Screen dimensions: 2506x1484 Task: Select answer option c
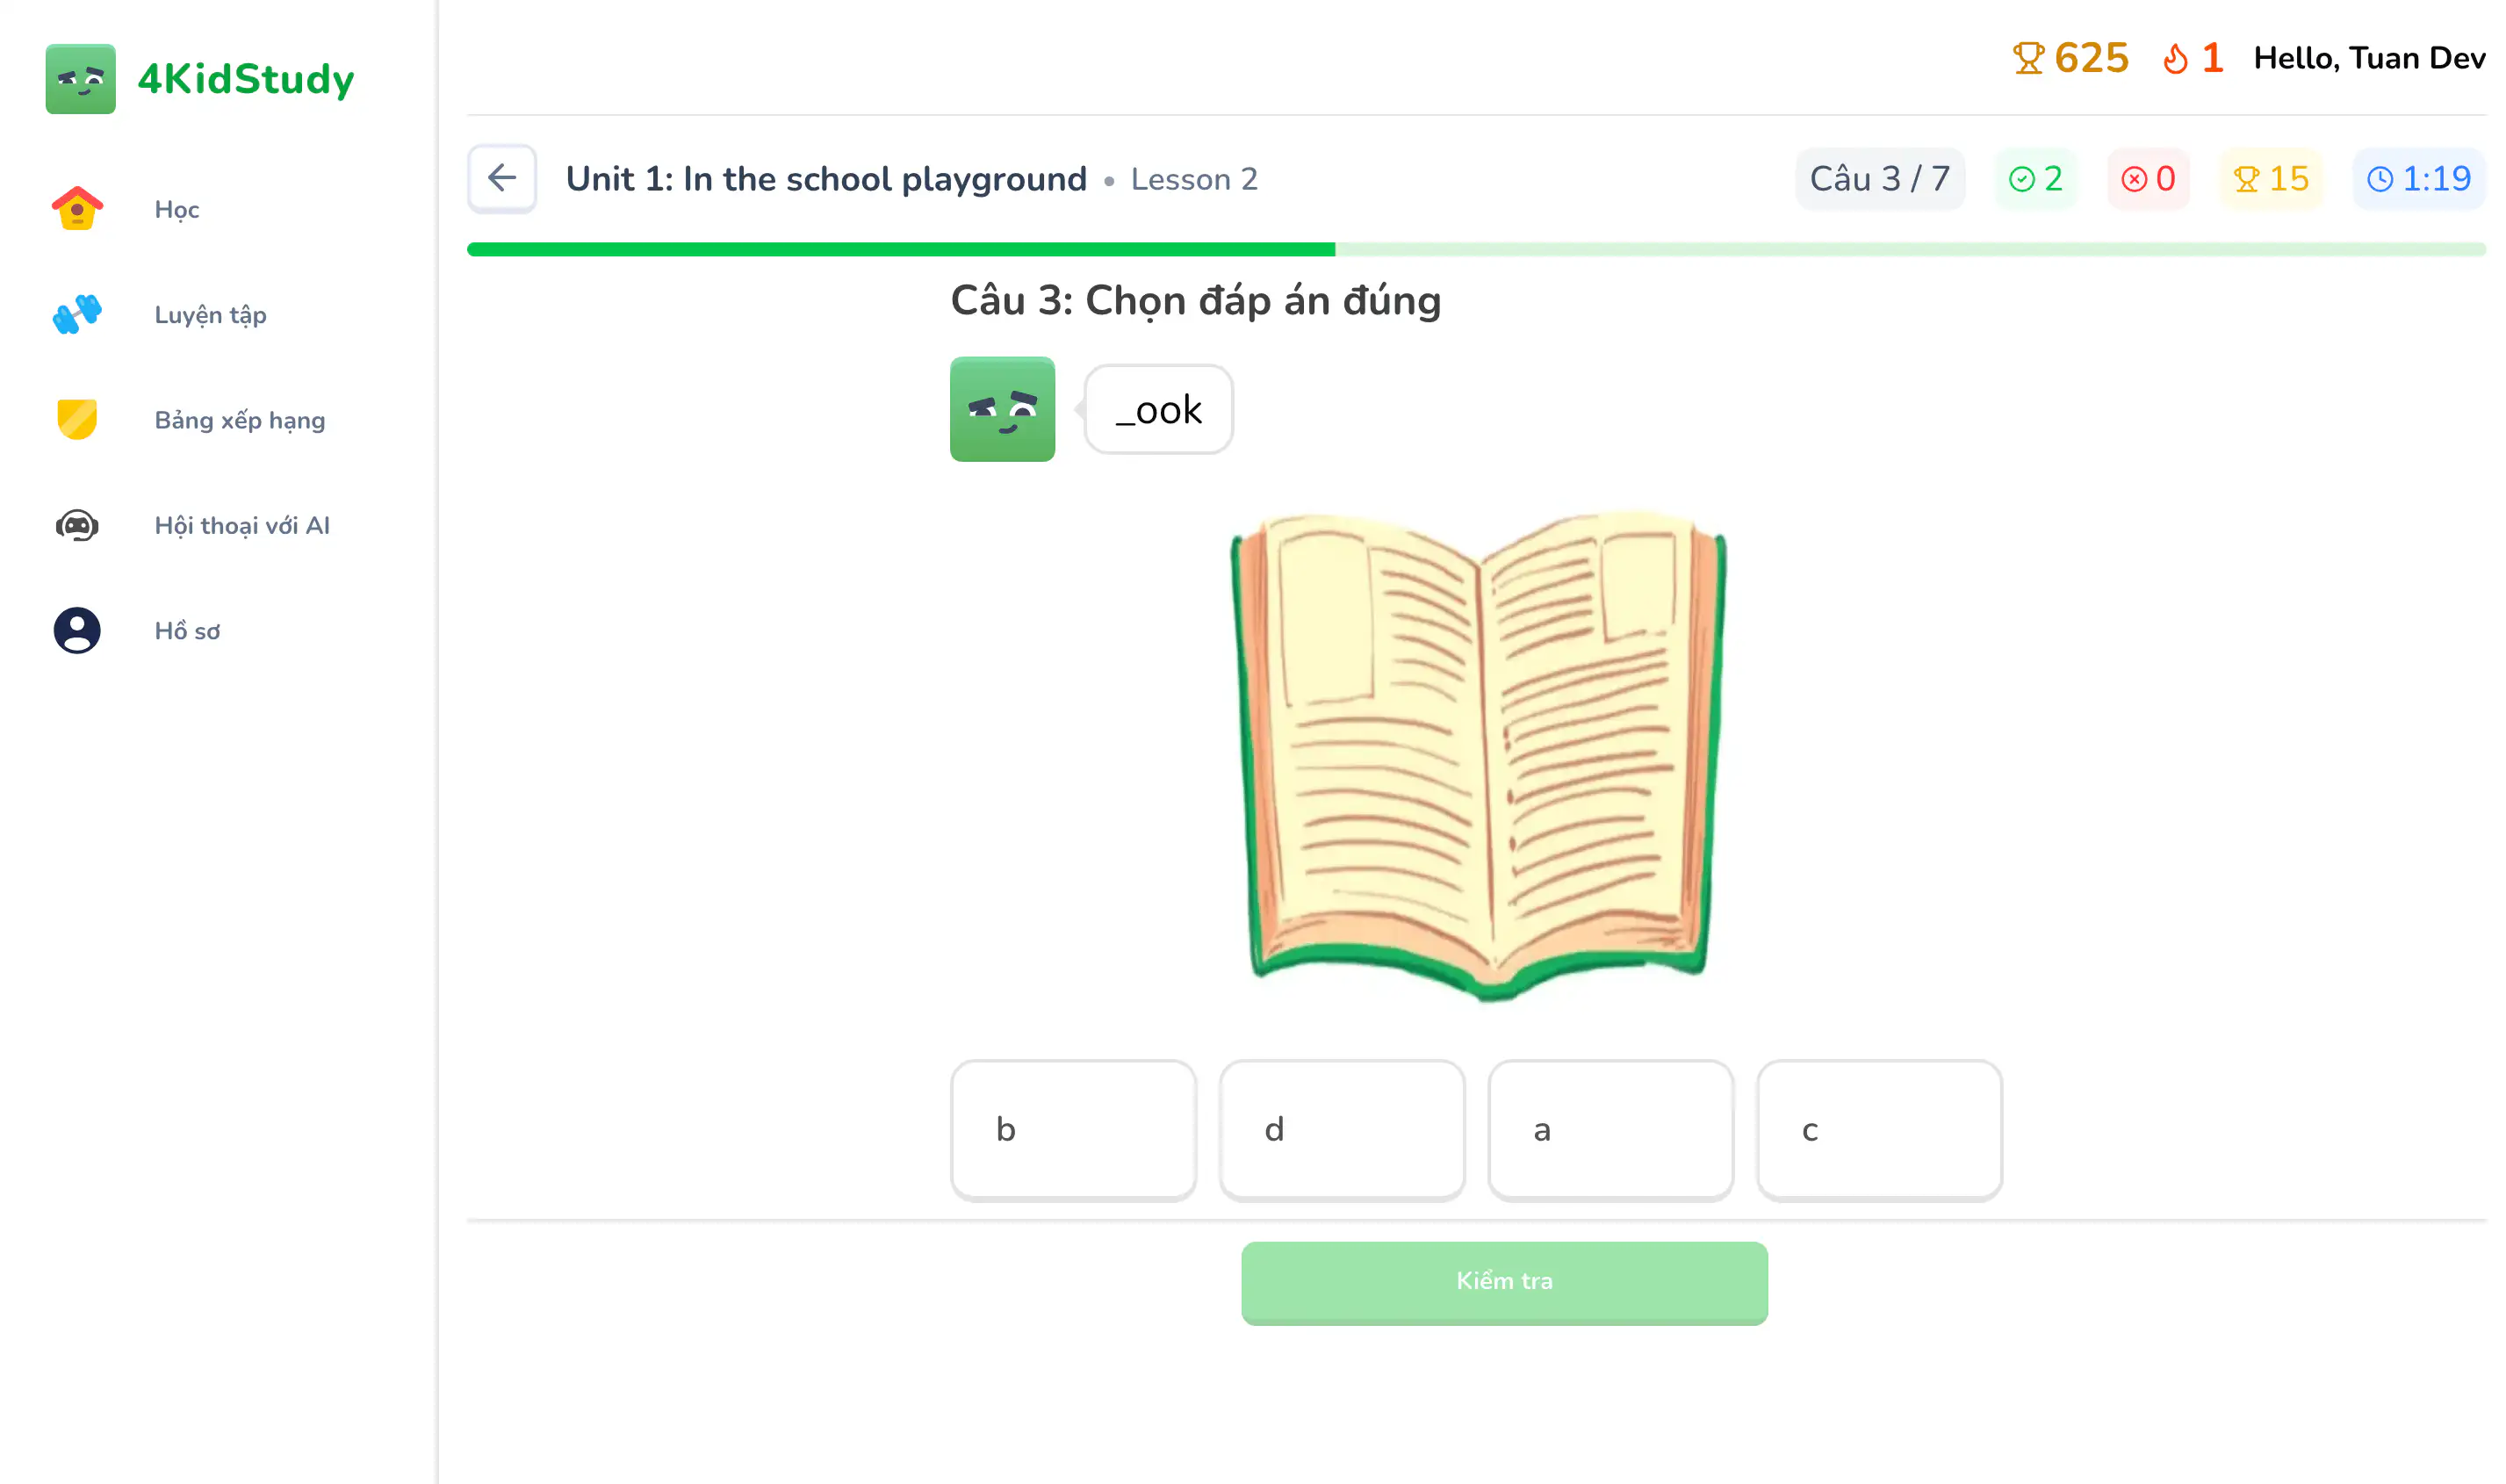(1878, 1129)
